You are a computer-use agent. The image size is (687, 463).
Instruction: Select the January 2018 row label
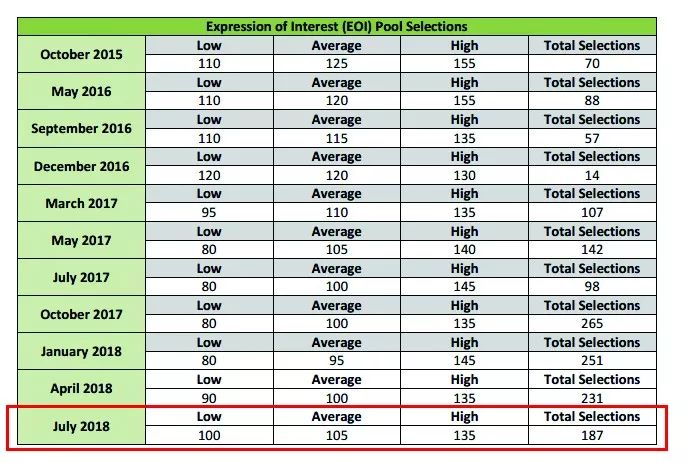[x=82, y=351]
